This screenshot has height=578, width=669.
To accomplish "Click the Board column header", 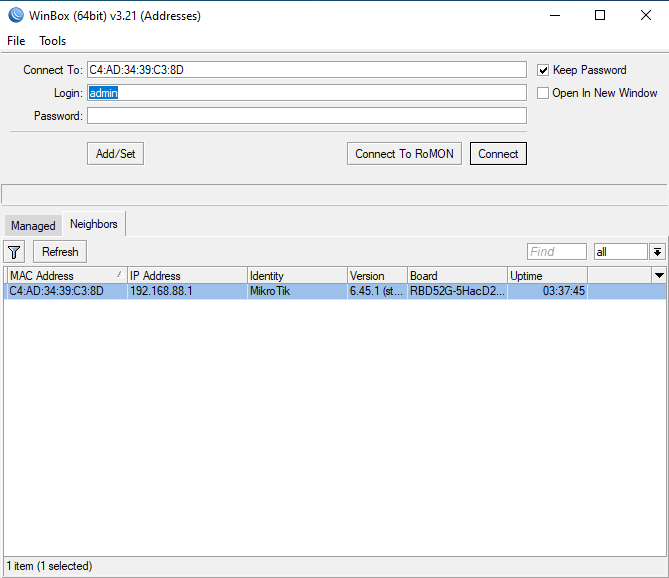I will [x=457, y=276].
